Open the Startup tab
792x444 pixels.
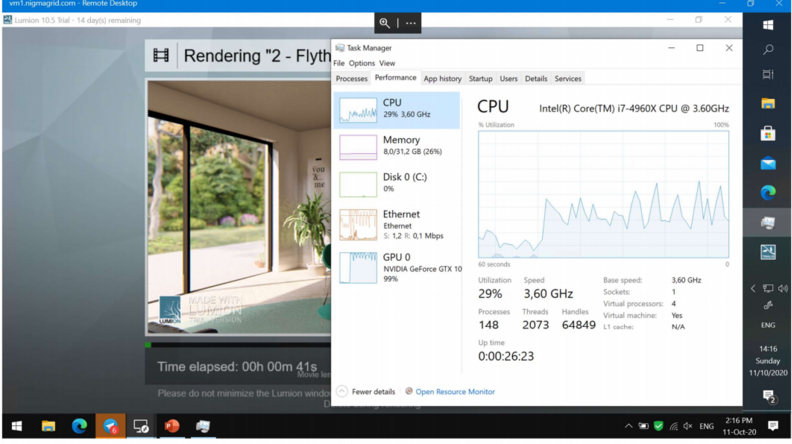point(480,79)
